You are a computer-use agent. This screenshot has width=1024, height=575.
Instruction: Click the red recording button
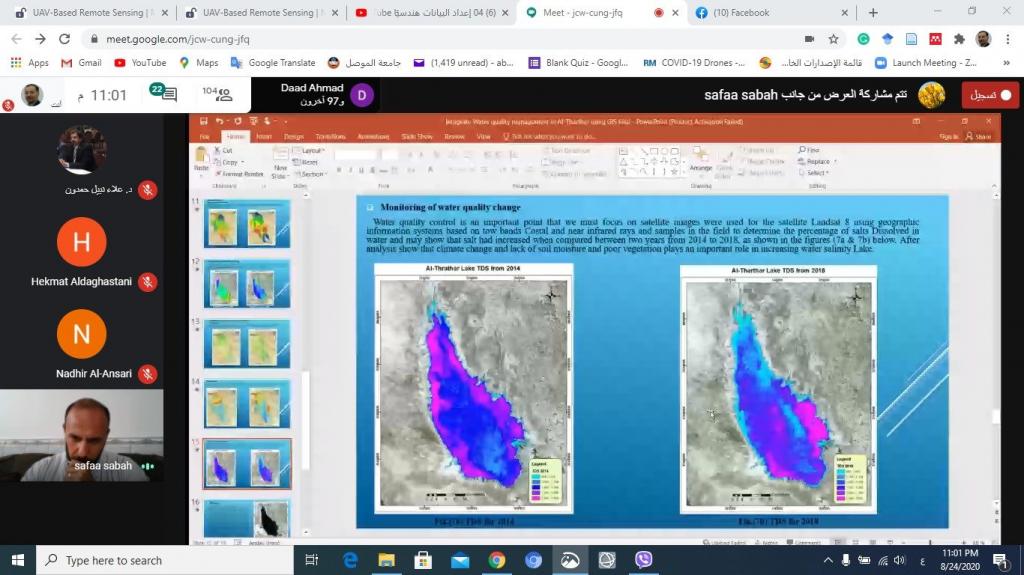990,95
